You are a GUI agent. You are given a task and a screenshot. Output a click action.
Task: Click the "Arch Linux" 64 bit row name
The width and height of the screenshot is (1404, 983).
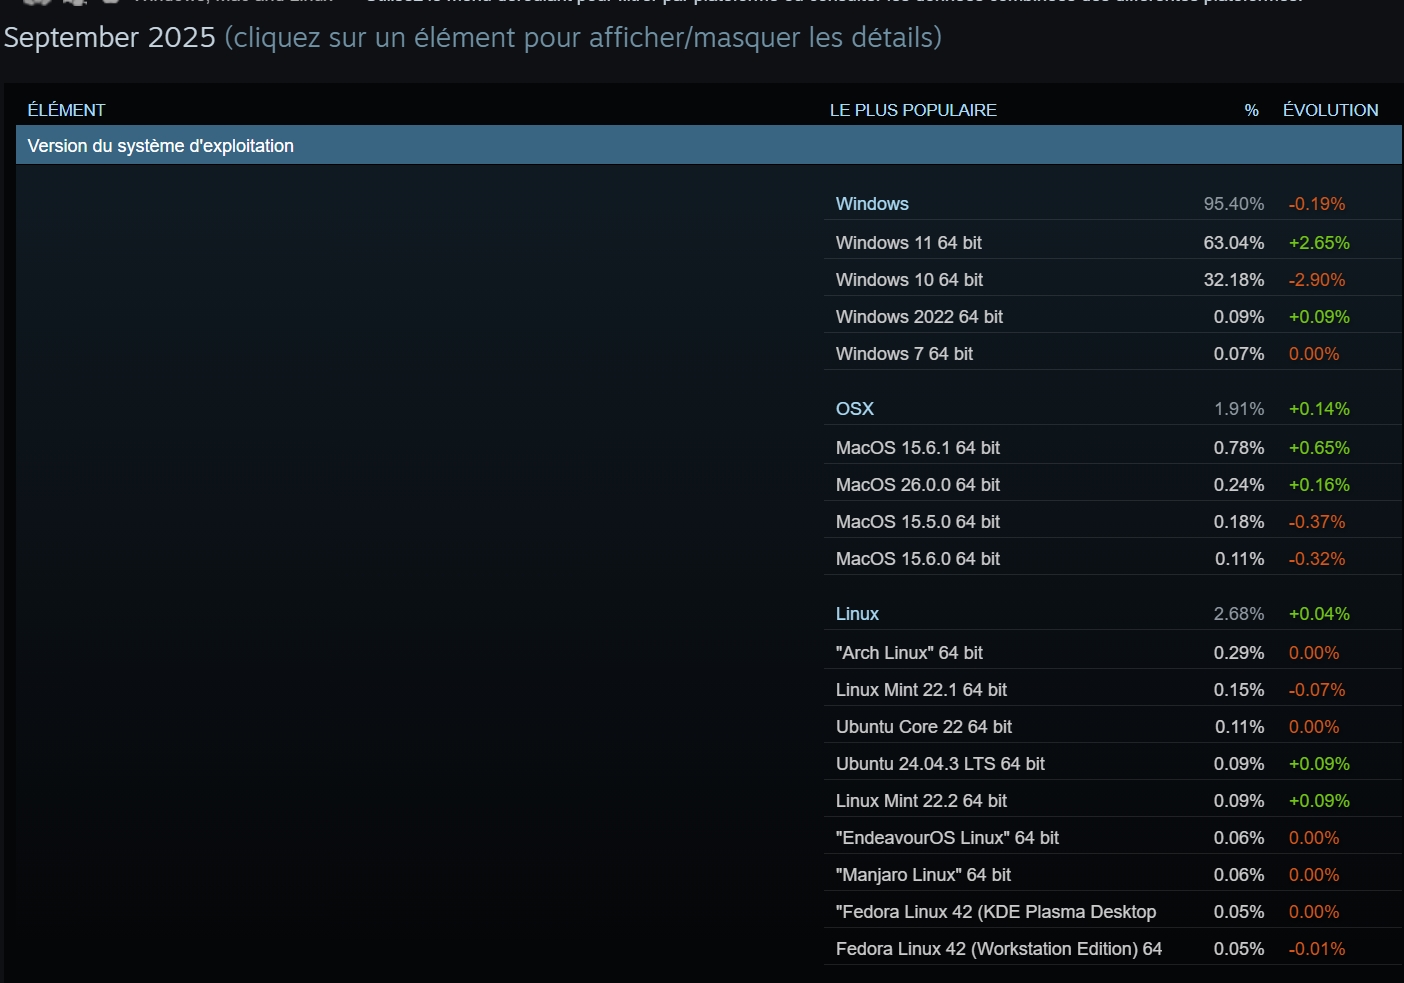pyautogui.click(x=909, y=653)
